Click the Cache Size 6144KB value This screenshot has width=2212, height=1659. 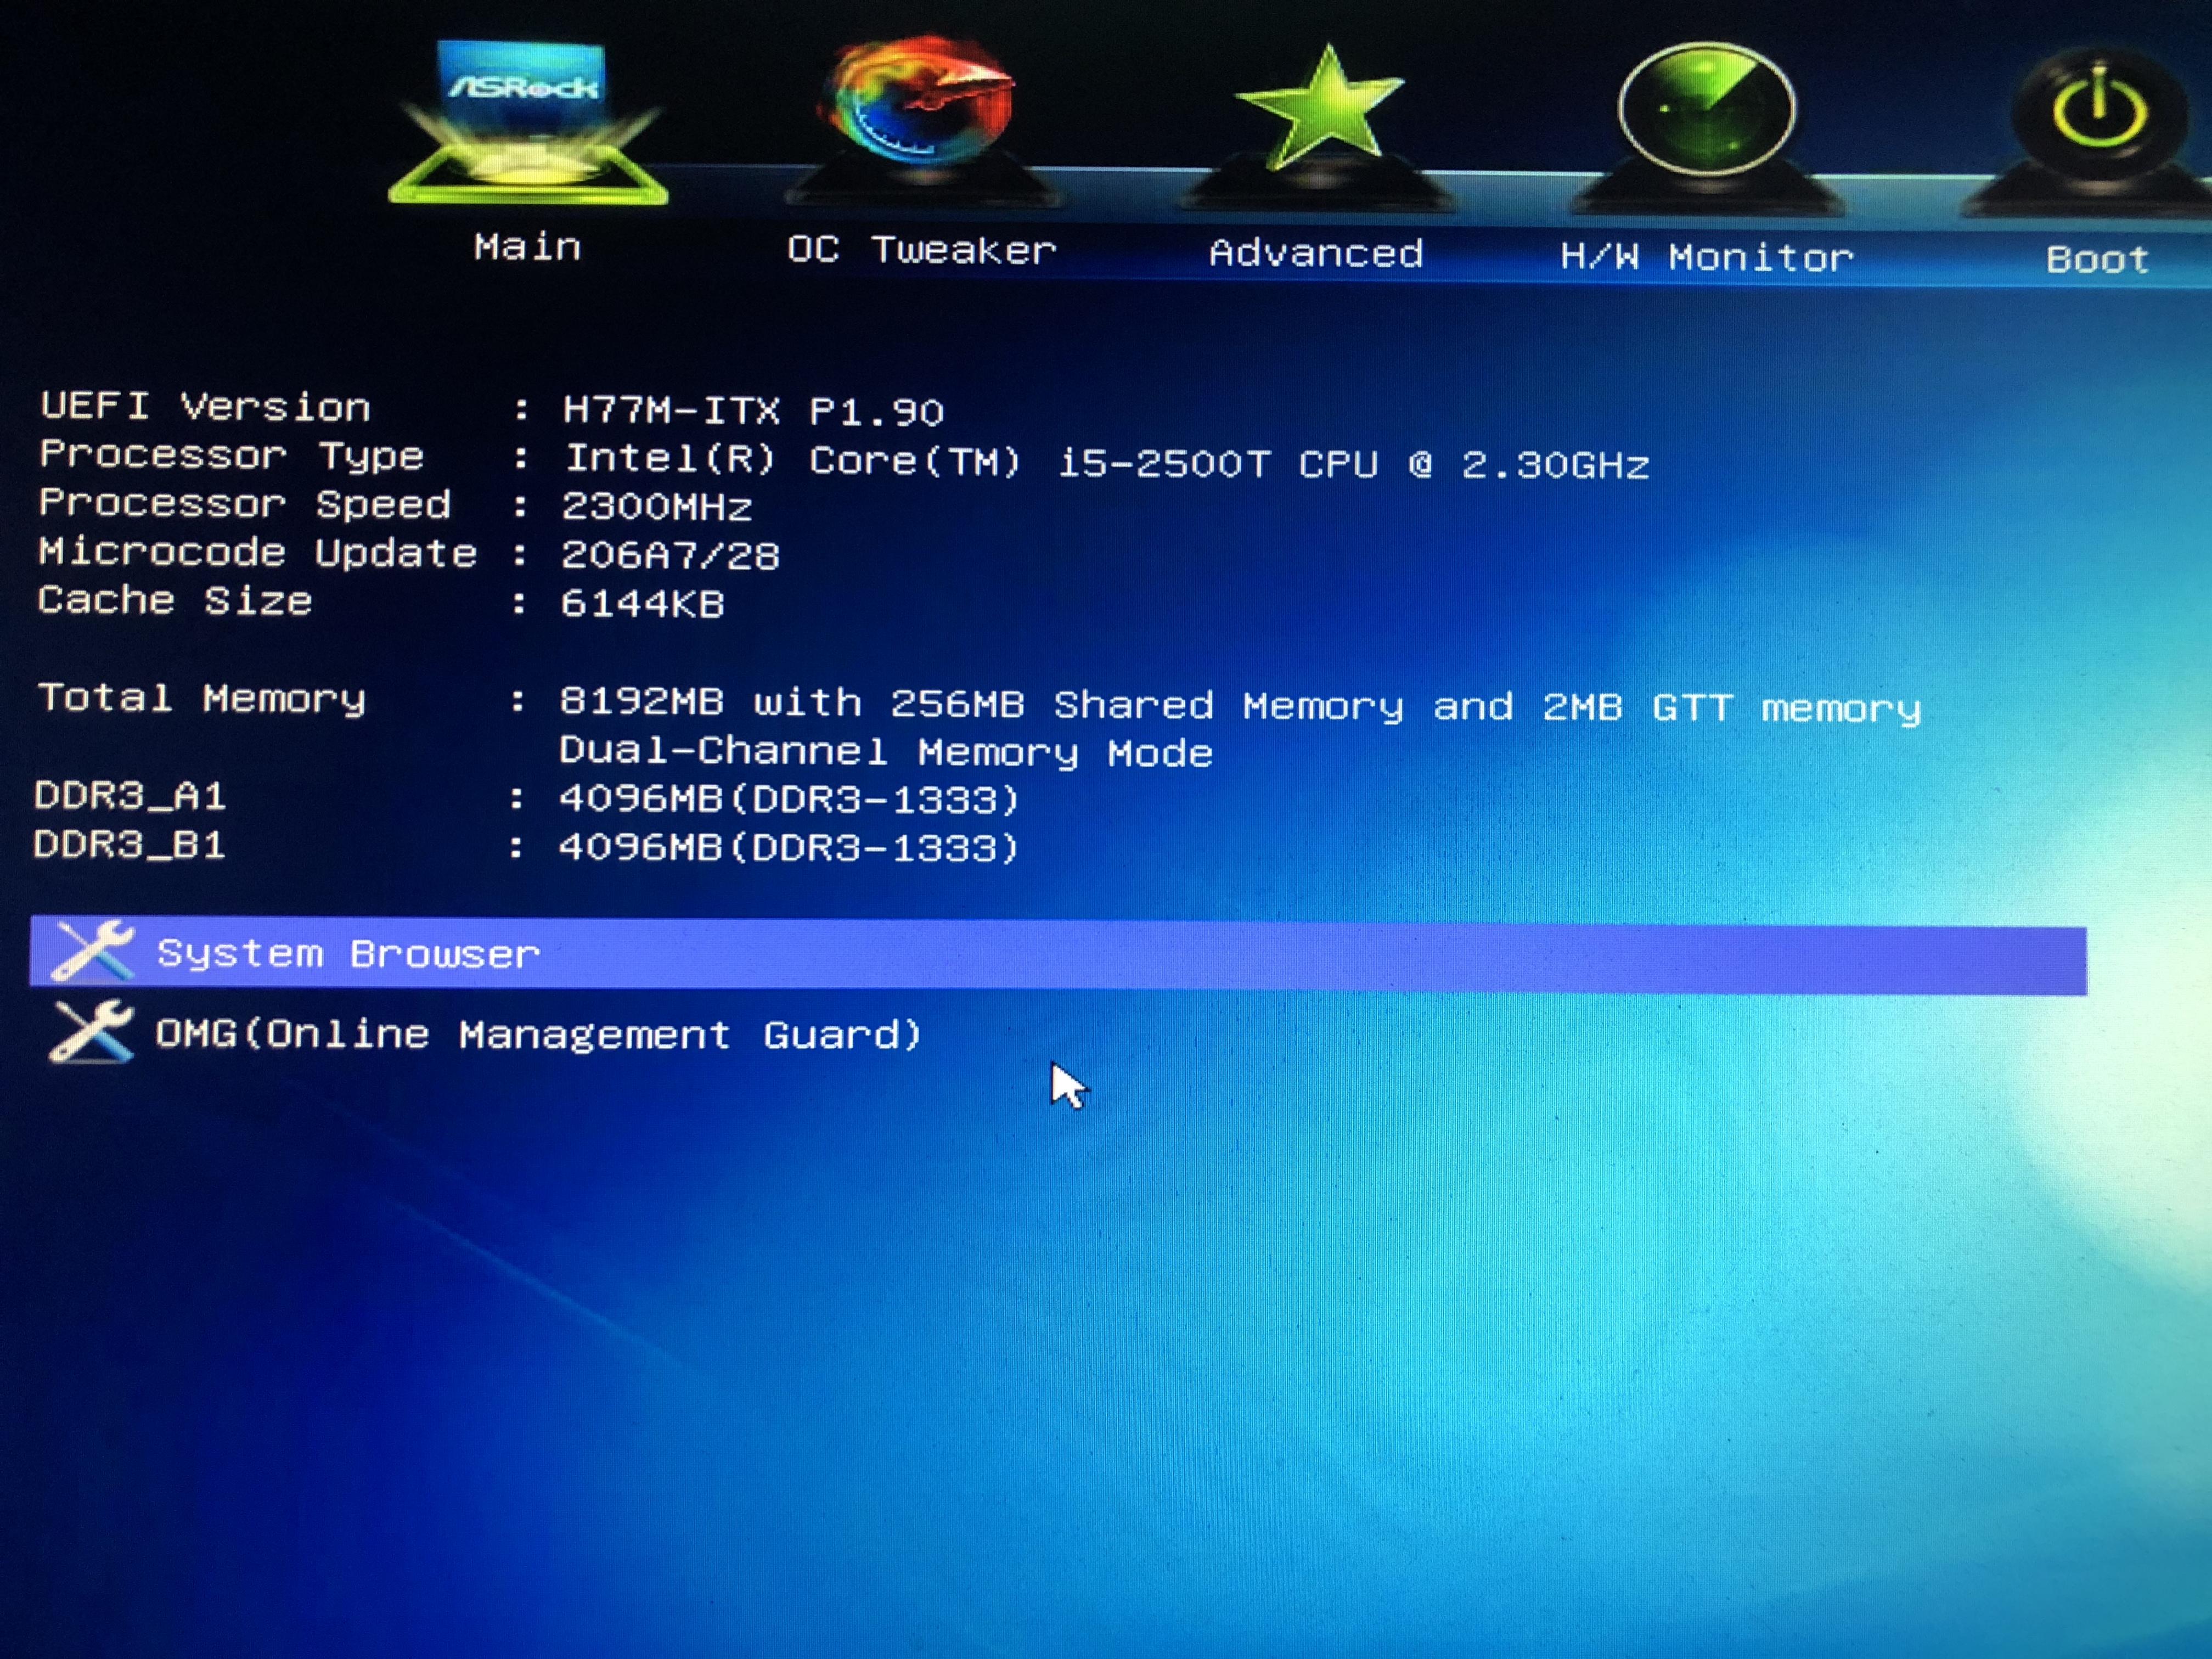point(642,604)
